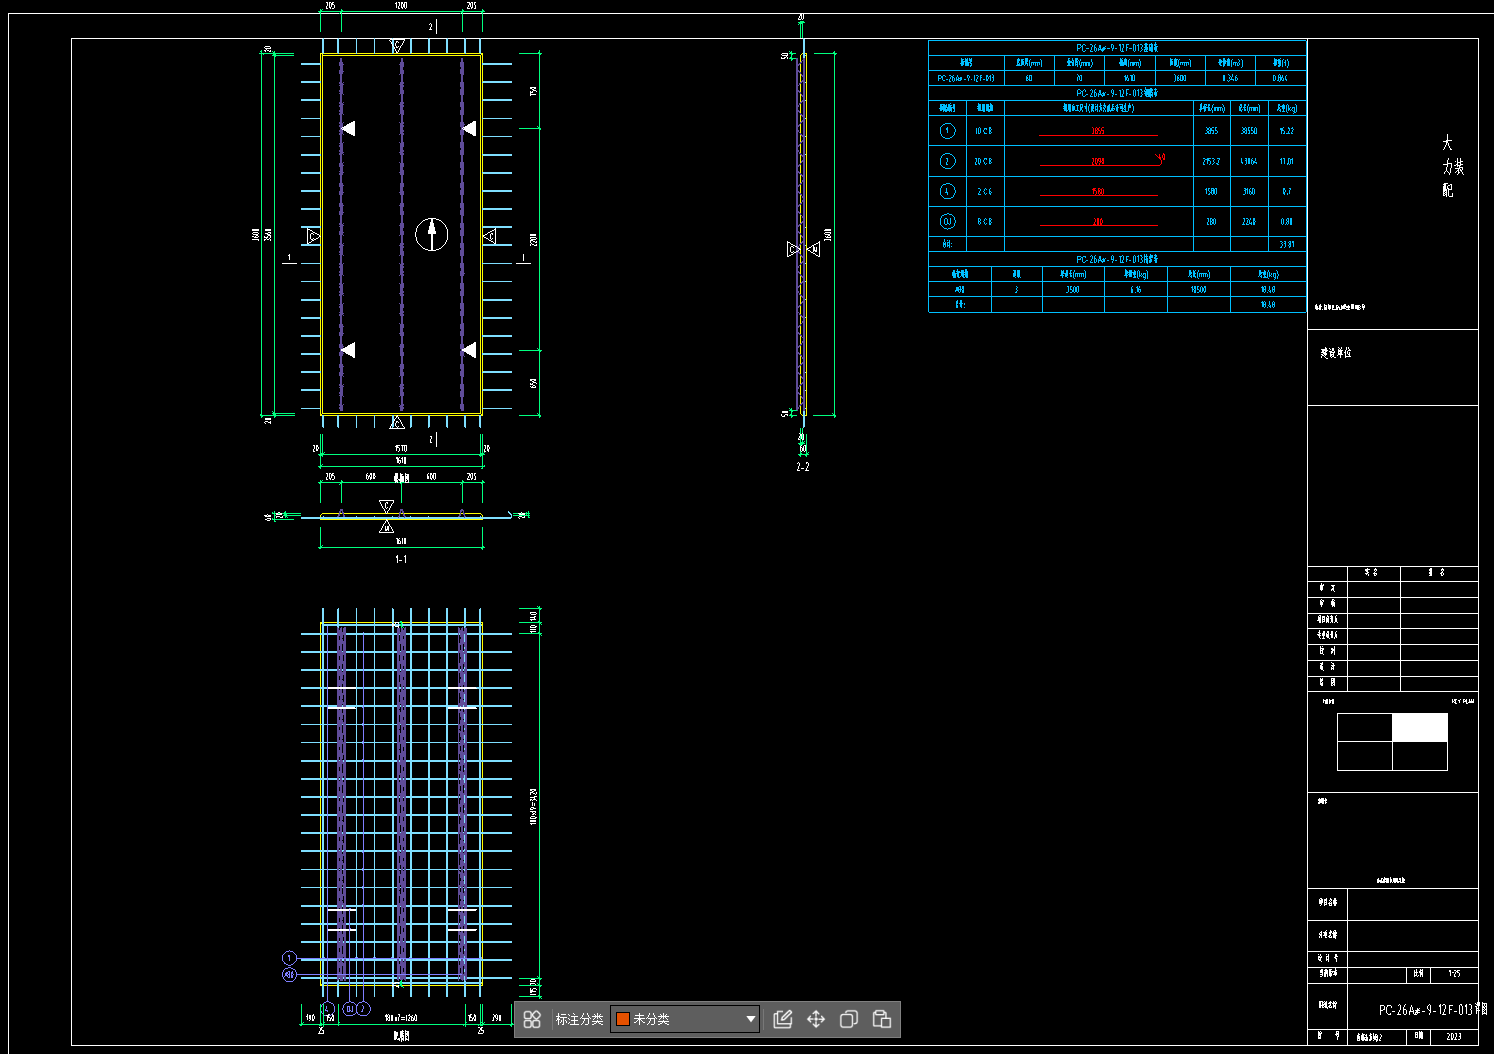This screenshot has height=1054, width=1494.
Task: Click the dropdown arrow beside 未分类
Action: tap(750, 1019)
